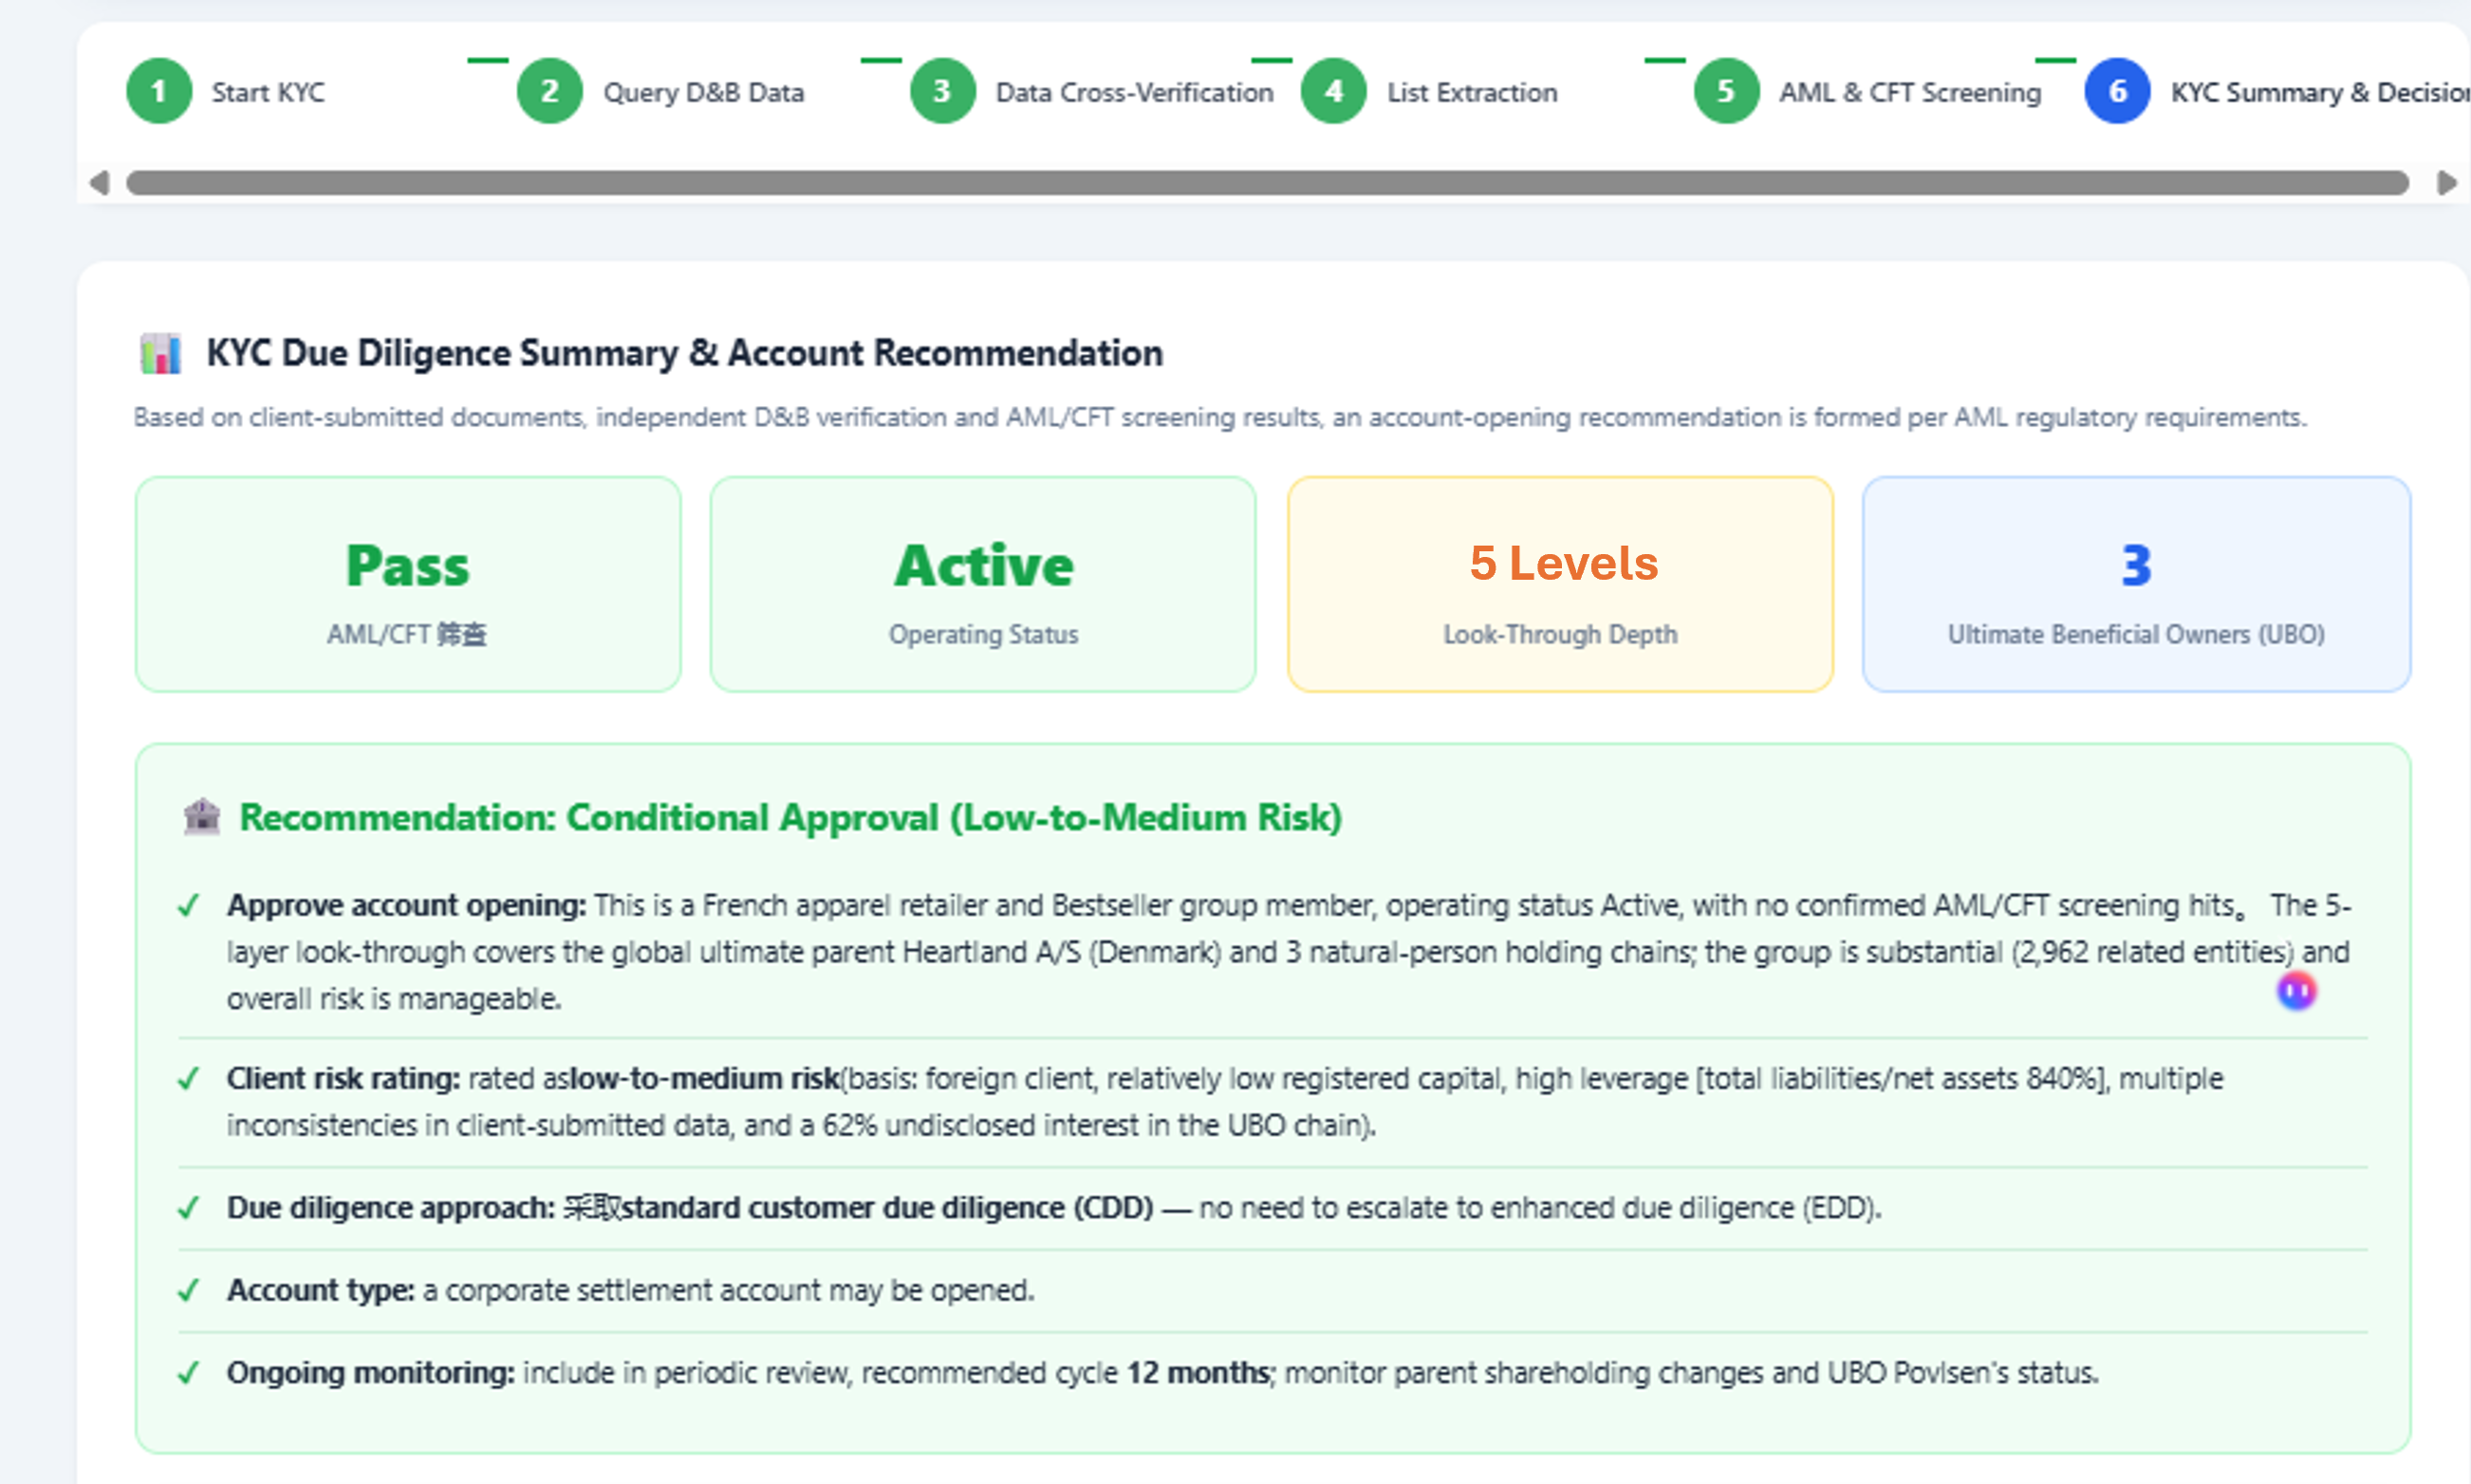This screenshot has height=1484, width=2471.
Task: Click the checkmark beside Ongoing monitoring
Action: [188, 1373]
